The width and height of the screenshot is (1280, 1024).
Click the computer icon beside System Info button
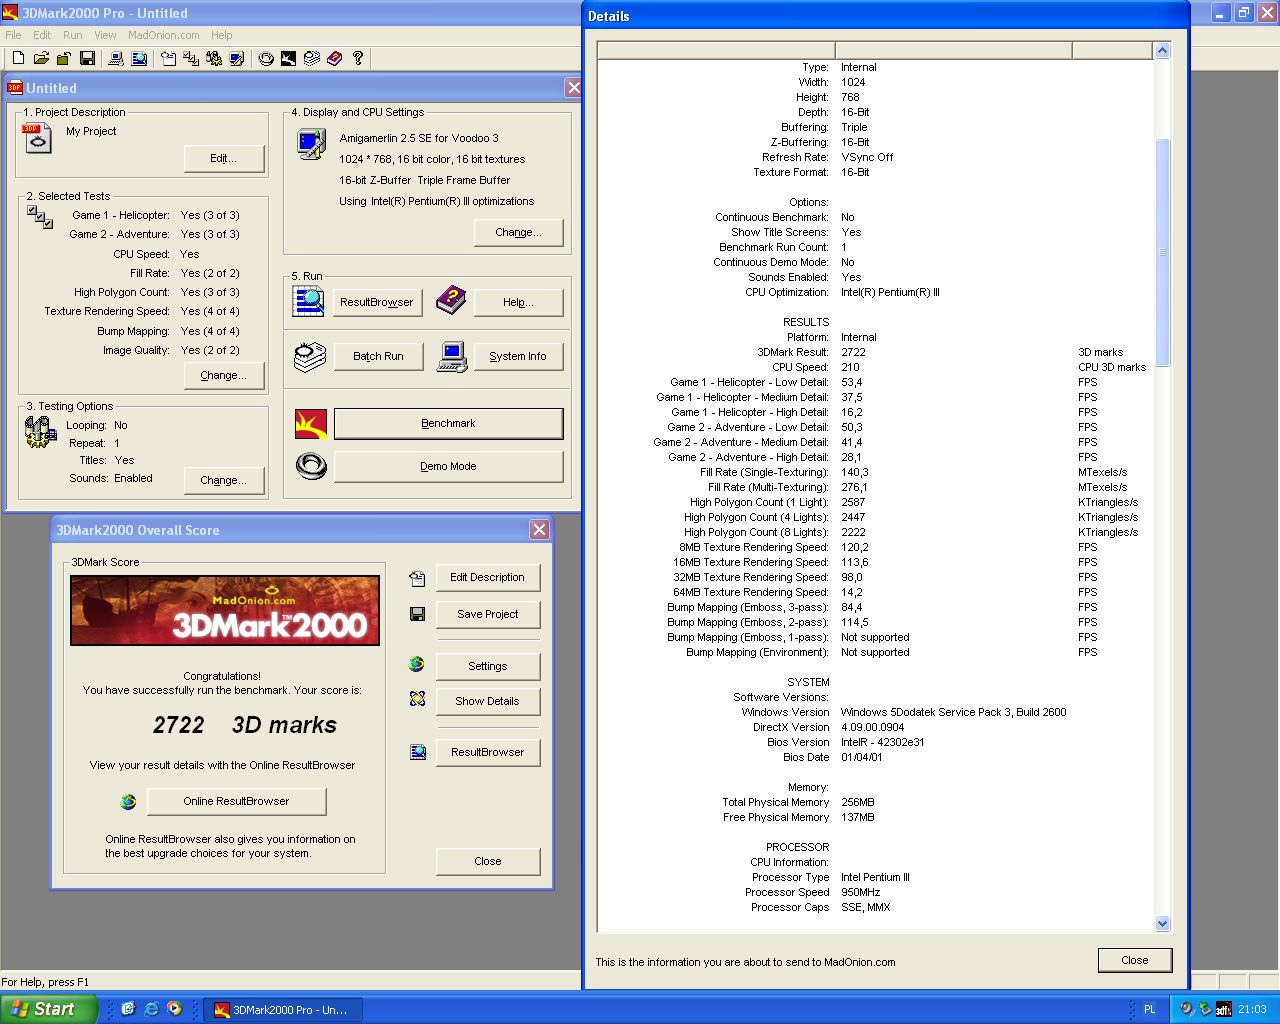pyautogui.click(x=452, y=357)
